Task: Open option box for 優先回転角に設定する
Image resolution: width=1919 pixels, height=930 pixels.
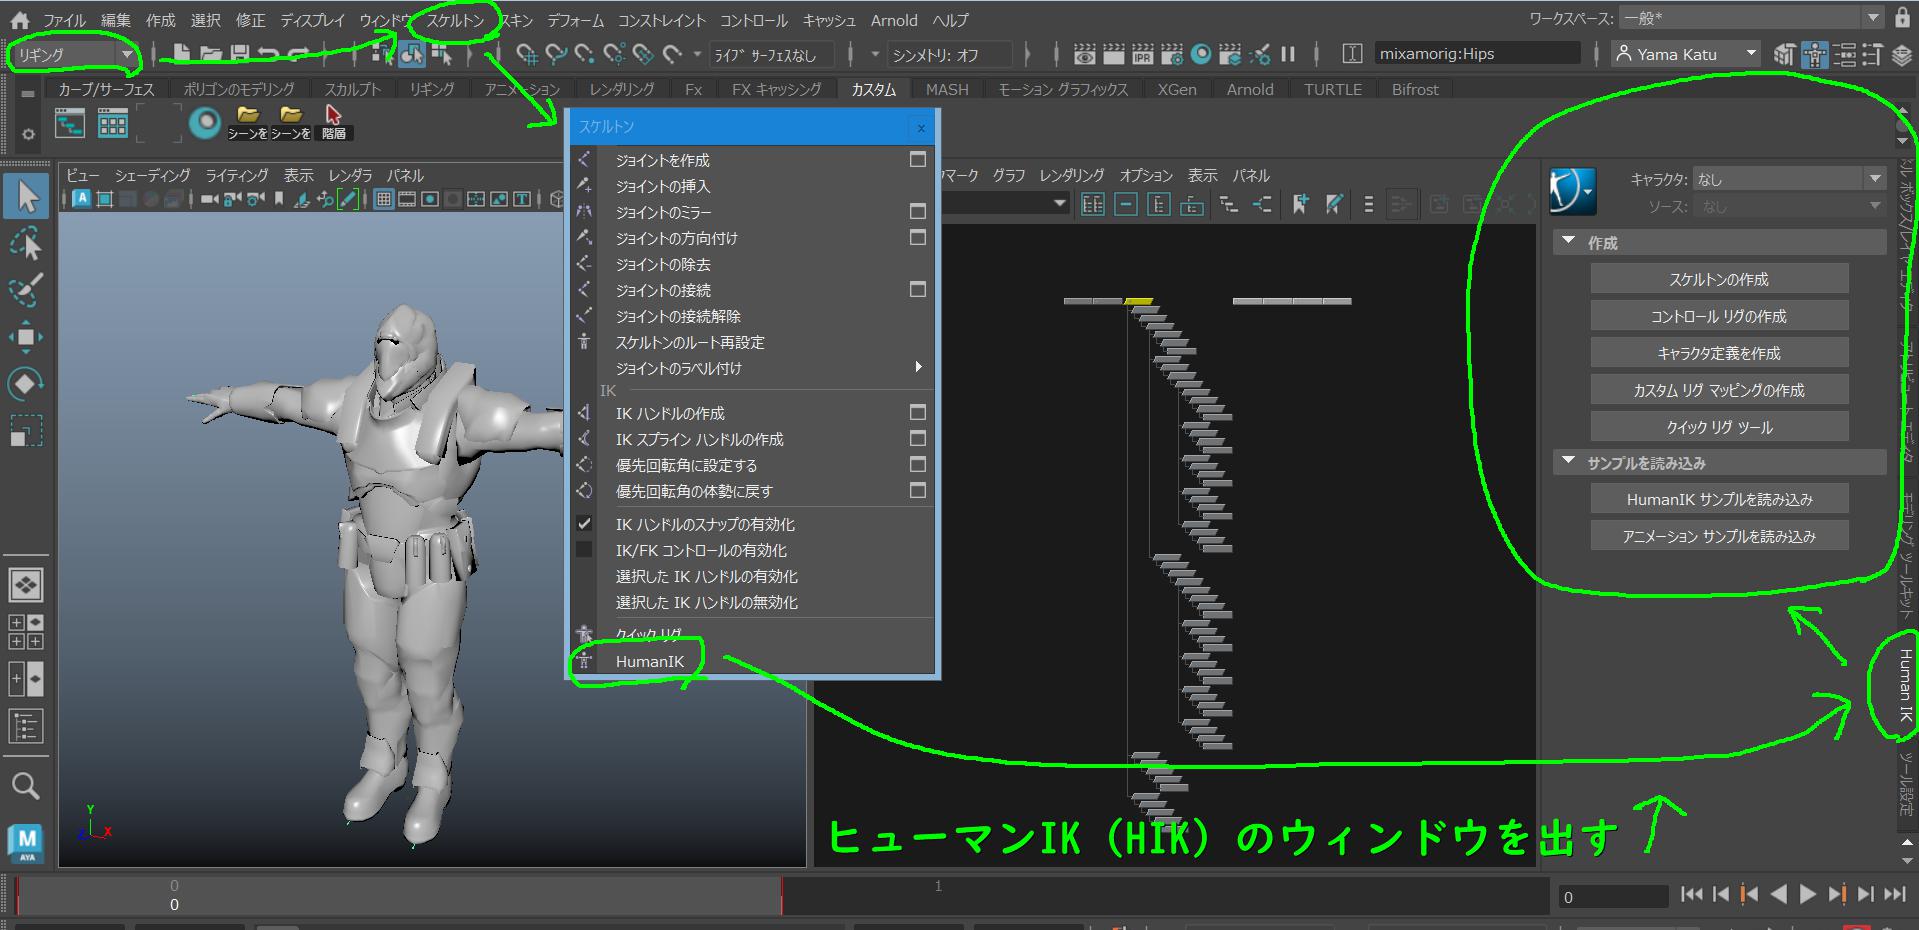Action: coord(917,464)
